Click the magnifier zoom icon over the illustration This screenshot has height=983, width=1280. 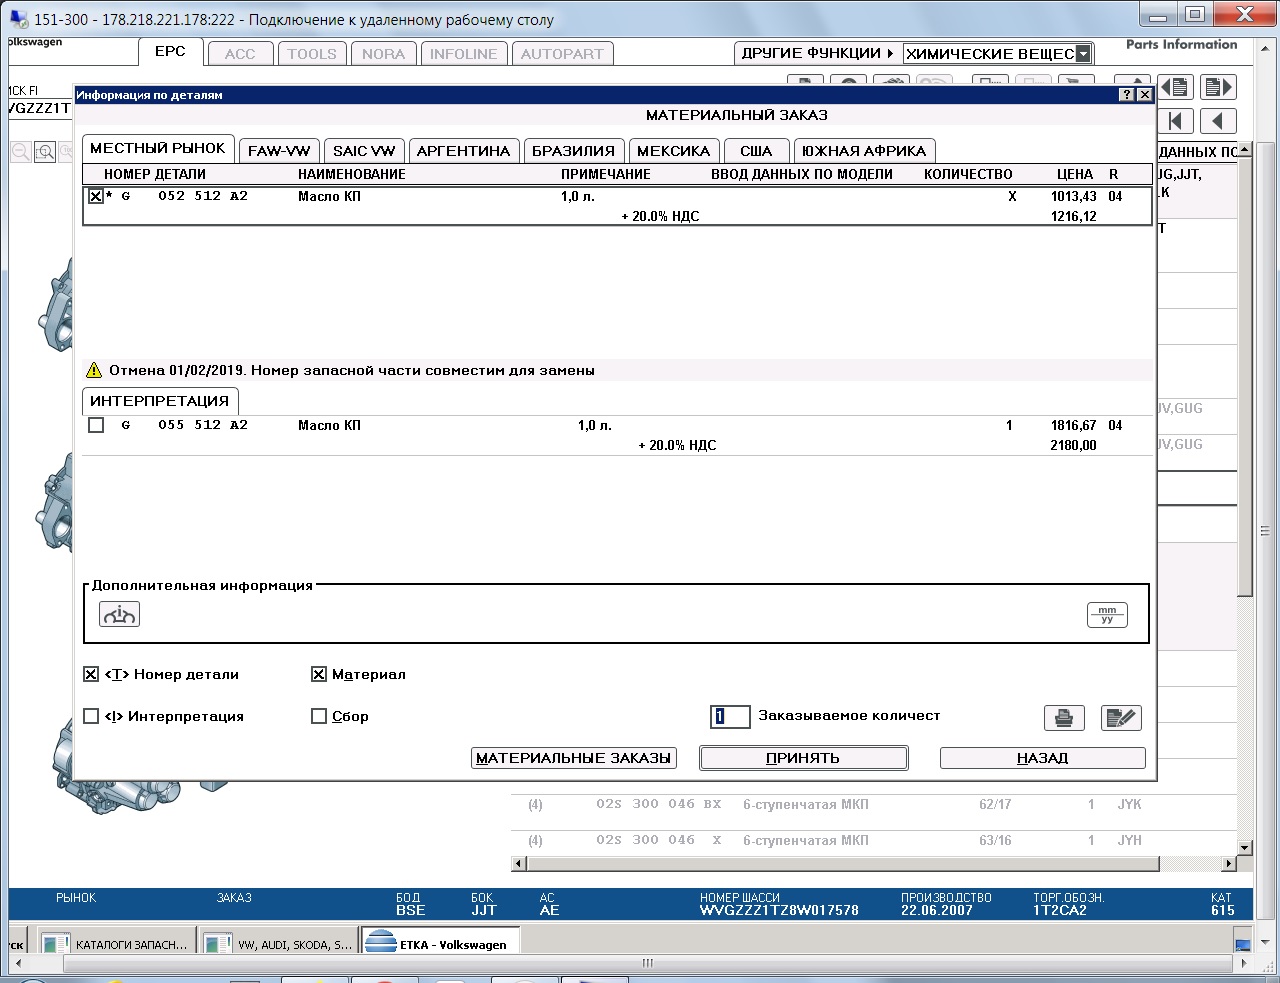click(44, 152)
